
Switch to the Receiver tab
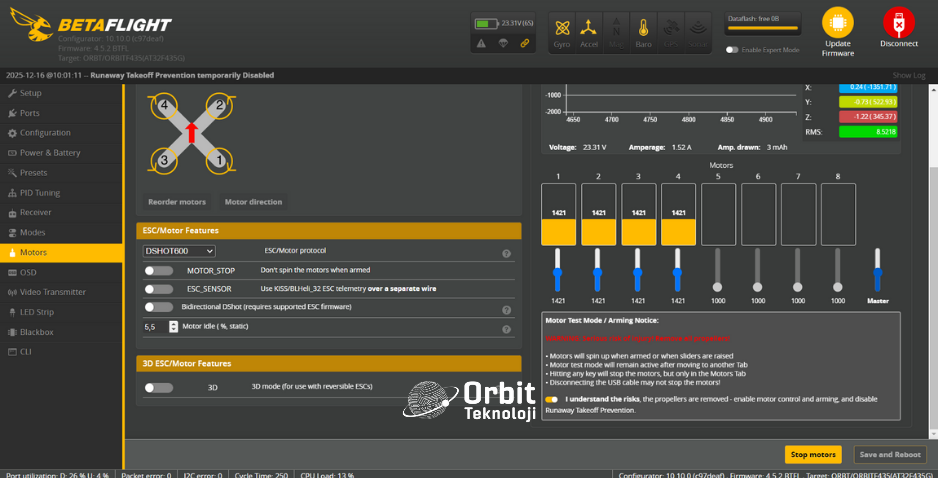click(35, 212)
